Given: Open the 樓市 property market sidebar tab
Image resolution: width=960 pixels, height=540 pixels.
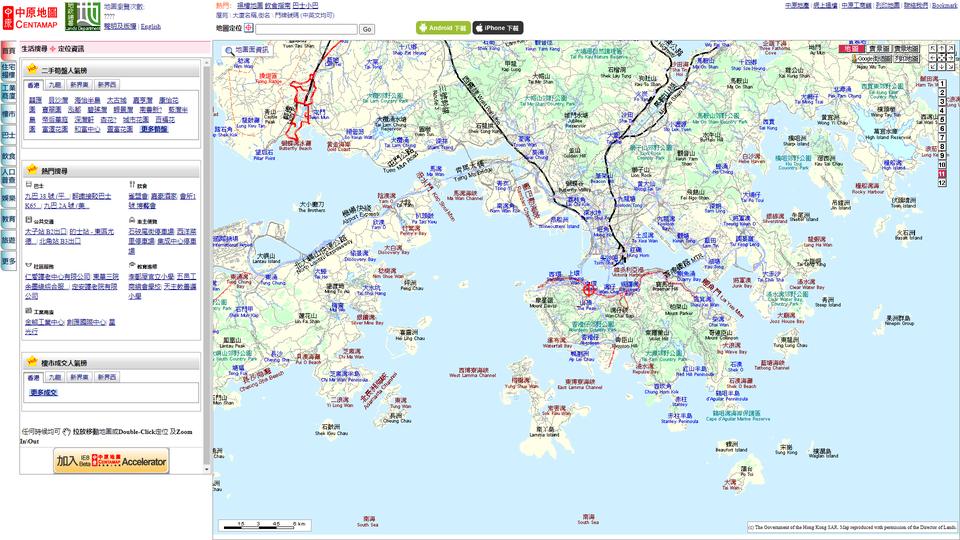Looking at the screenshot, I should point(8,114).
